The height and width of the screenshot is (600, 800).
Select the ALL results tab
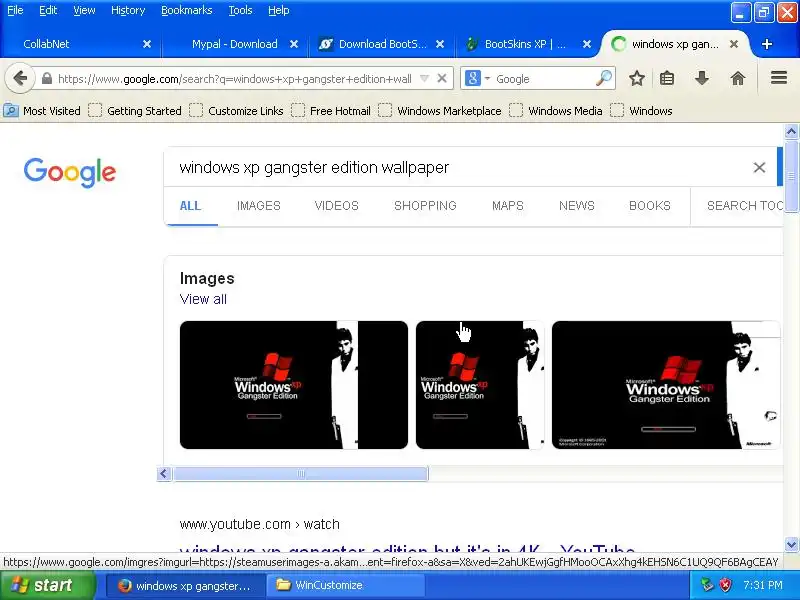tap(190, 206)
